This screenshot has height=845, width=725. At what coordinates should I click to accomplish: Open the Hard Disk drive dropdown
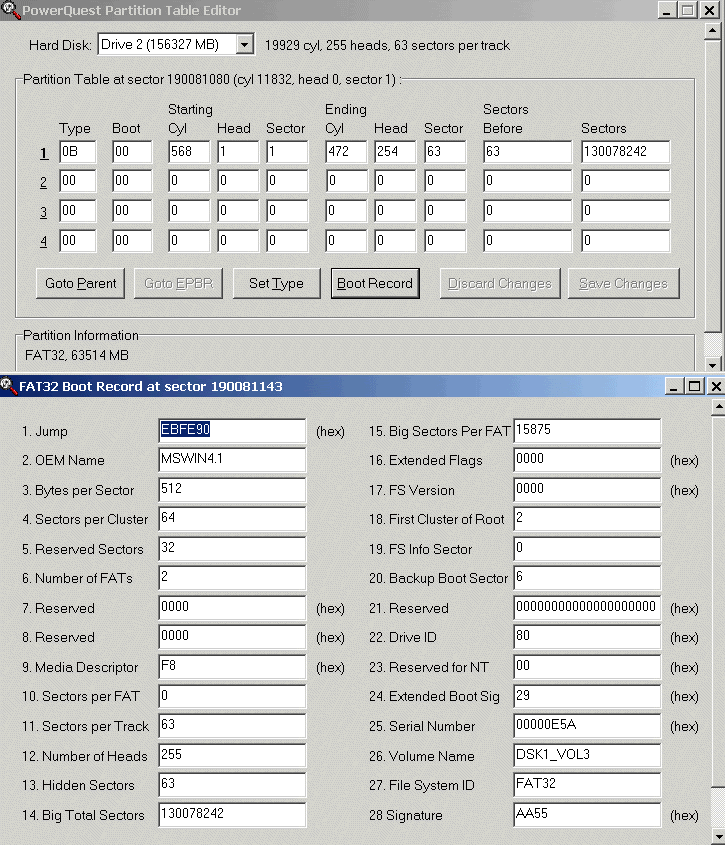[x=245, y=45]
